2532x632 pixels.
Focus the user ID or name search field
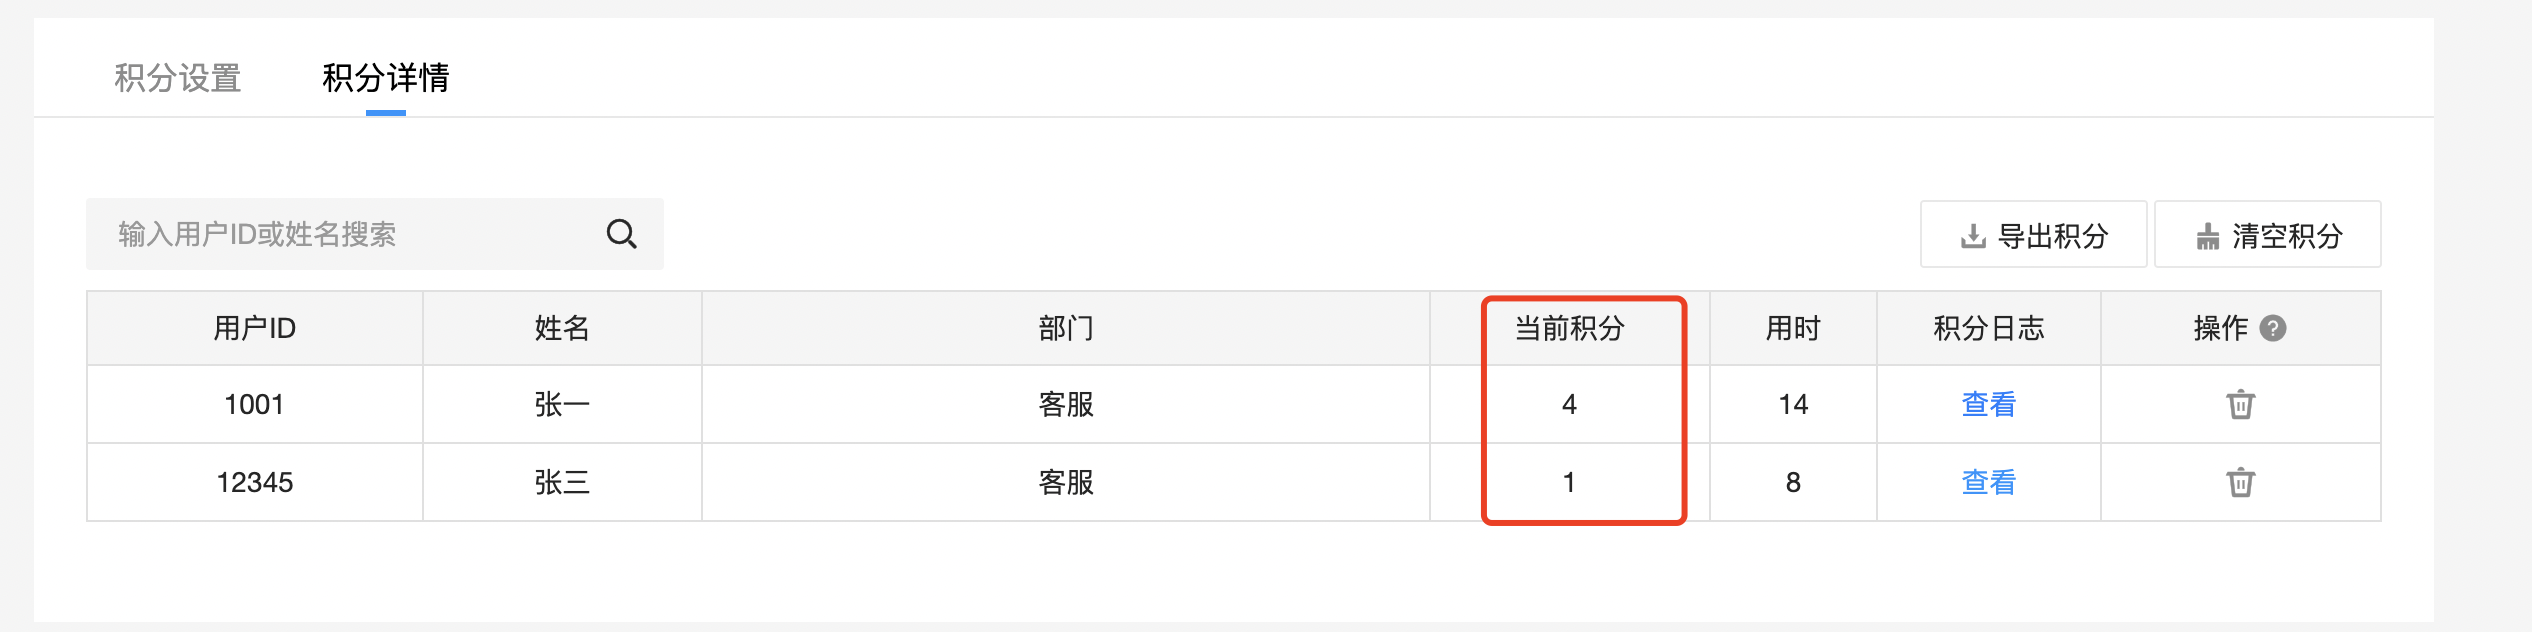tap(340, 234)
